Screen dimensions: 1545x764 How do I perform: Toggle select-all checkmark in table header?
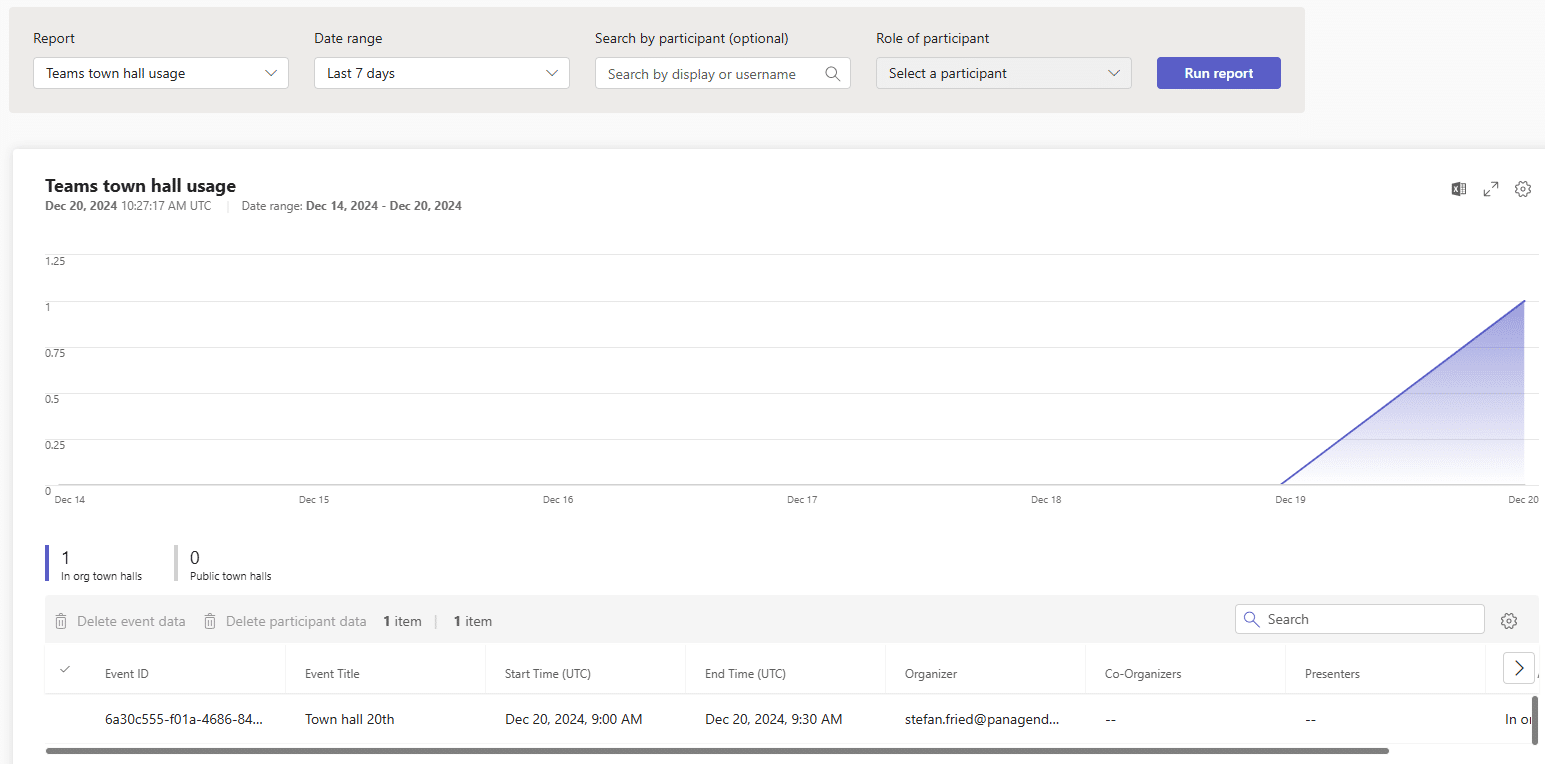coord(65,670)
